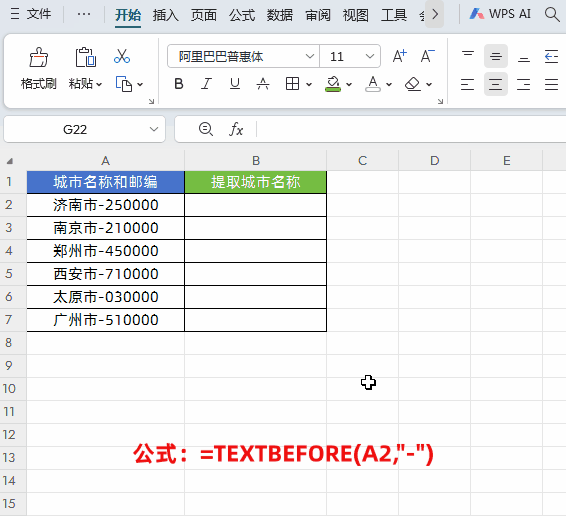Image resolution: width=566 pixels, height=516 pixels.
Task: Expand the font color dropdown
Action: [x=389, y=84]
